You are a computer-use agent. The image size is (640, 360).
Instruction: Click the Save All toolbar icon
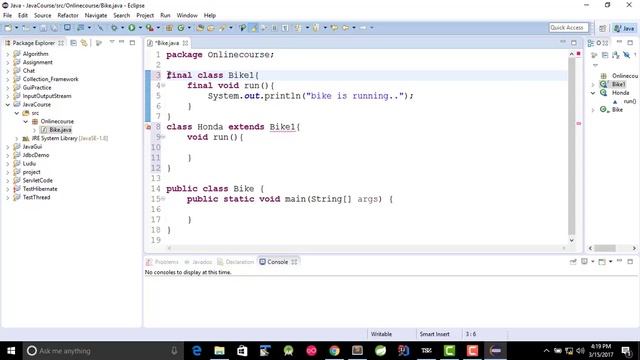[x=54, y=28]
